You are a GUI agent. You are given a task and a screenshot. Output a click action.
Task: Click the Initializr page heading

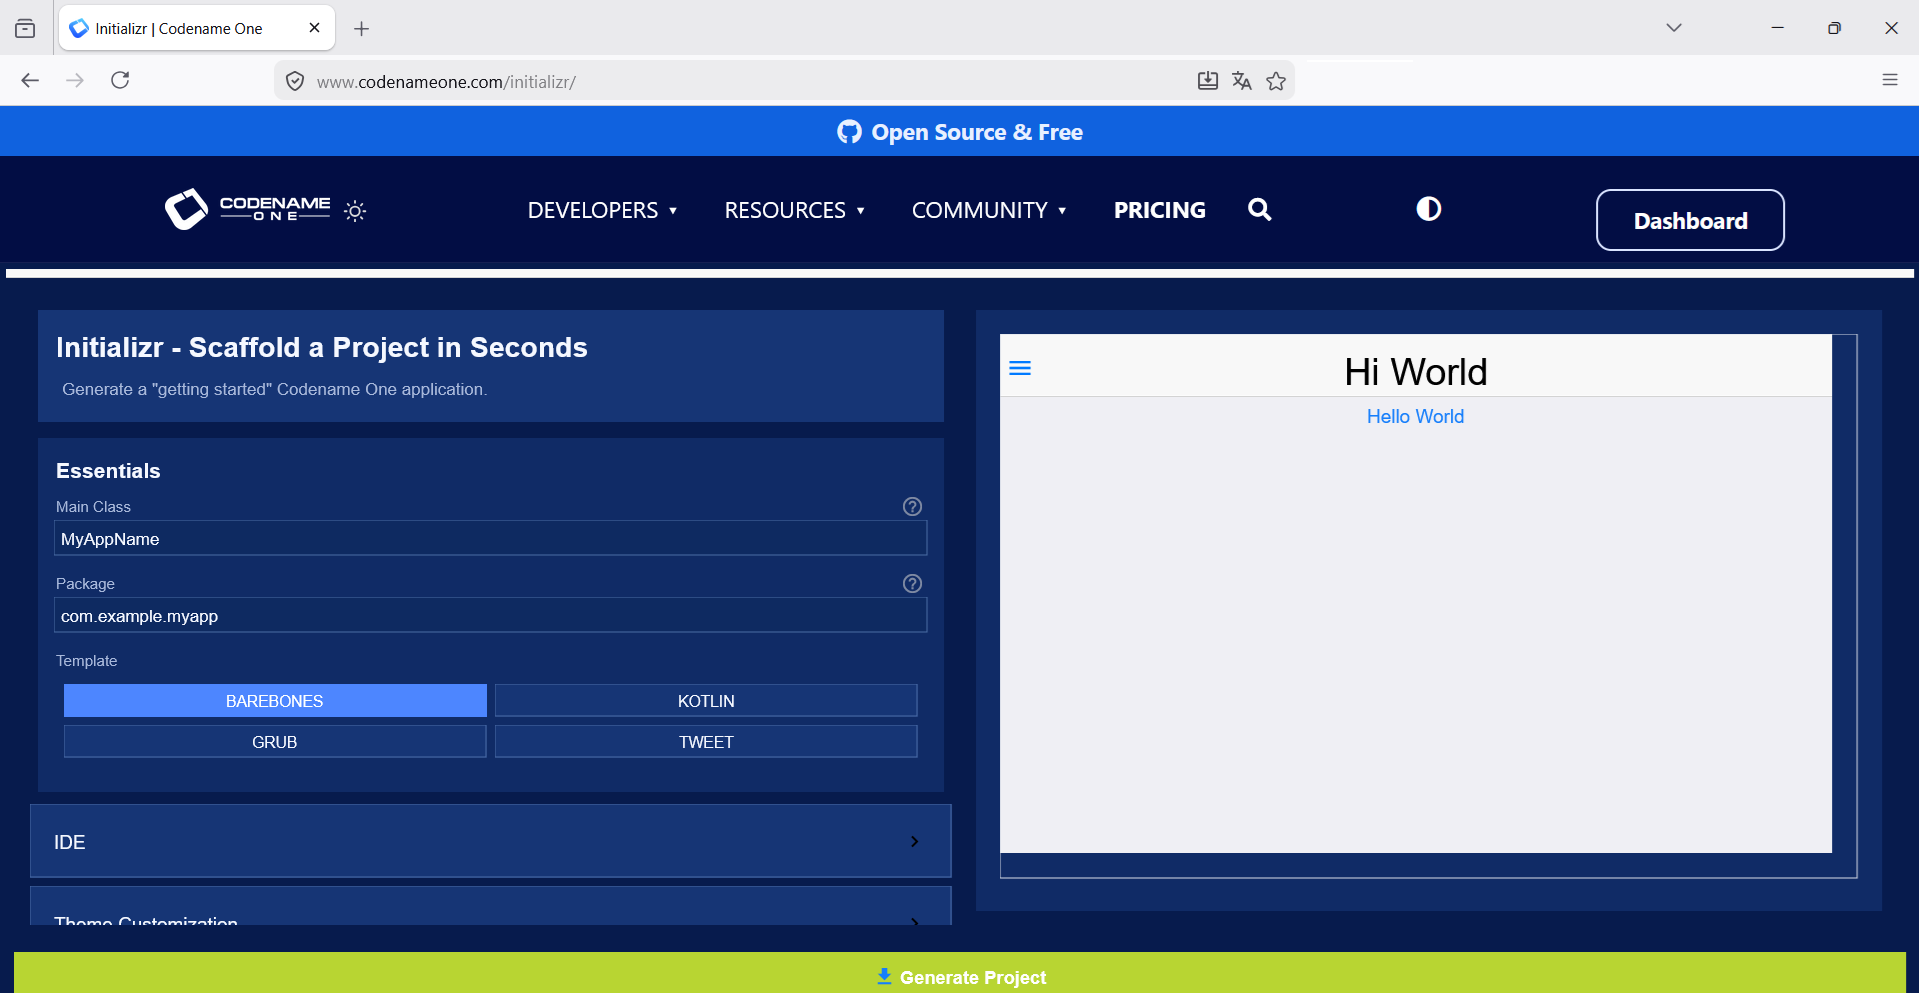coord(322,347)
